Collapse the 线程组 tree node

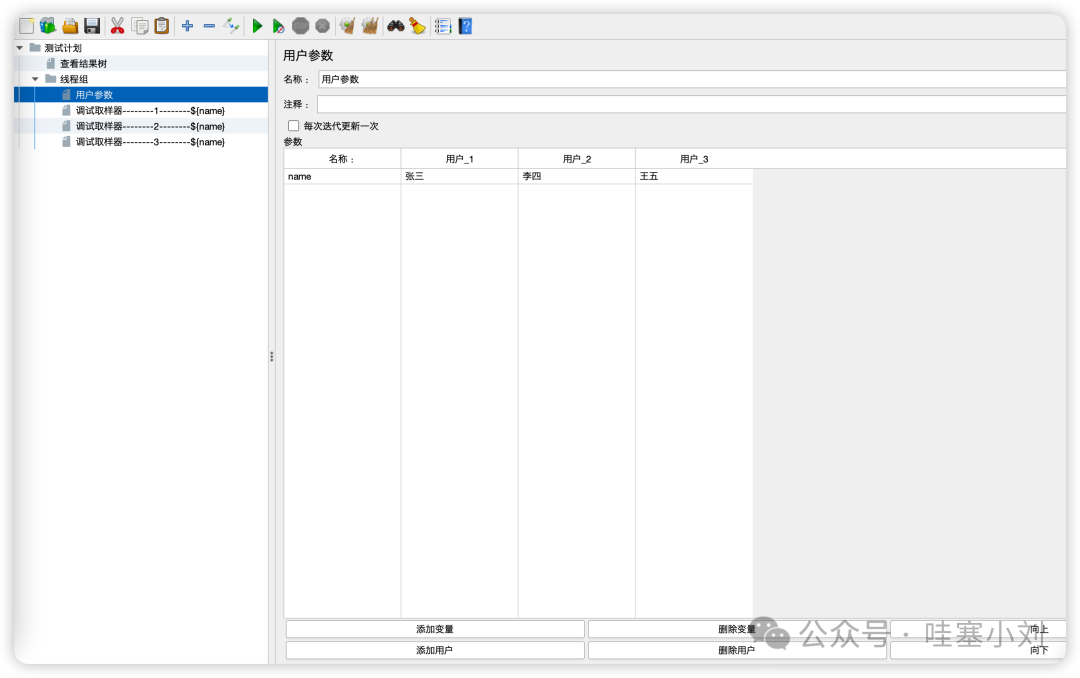tap(35, 79)
